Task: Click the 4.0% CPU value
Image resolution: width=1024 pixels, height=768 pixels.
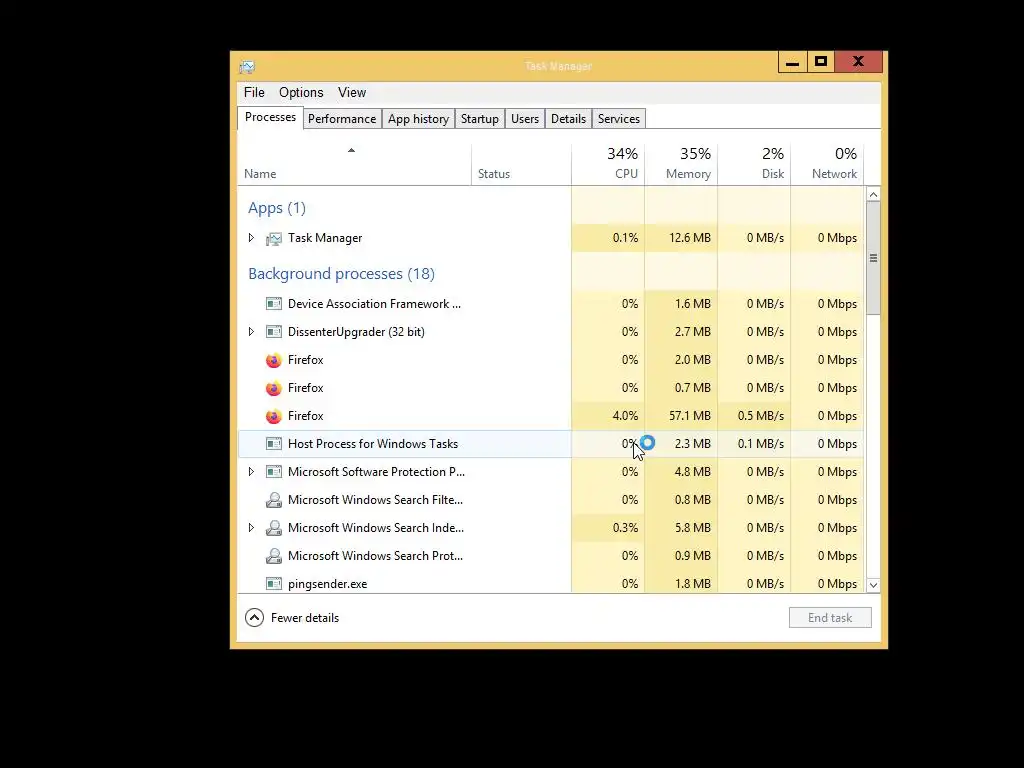Action: pos(625,416)
